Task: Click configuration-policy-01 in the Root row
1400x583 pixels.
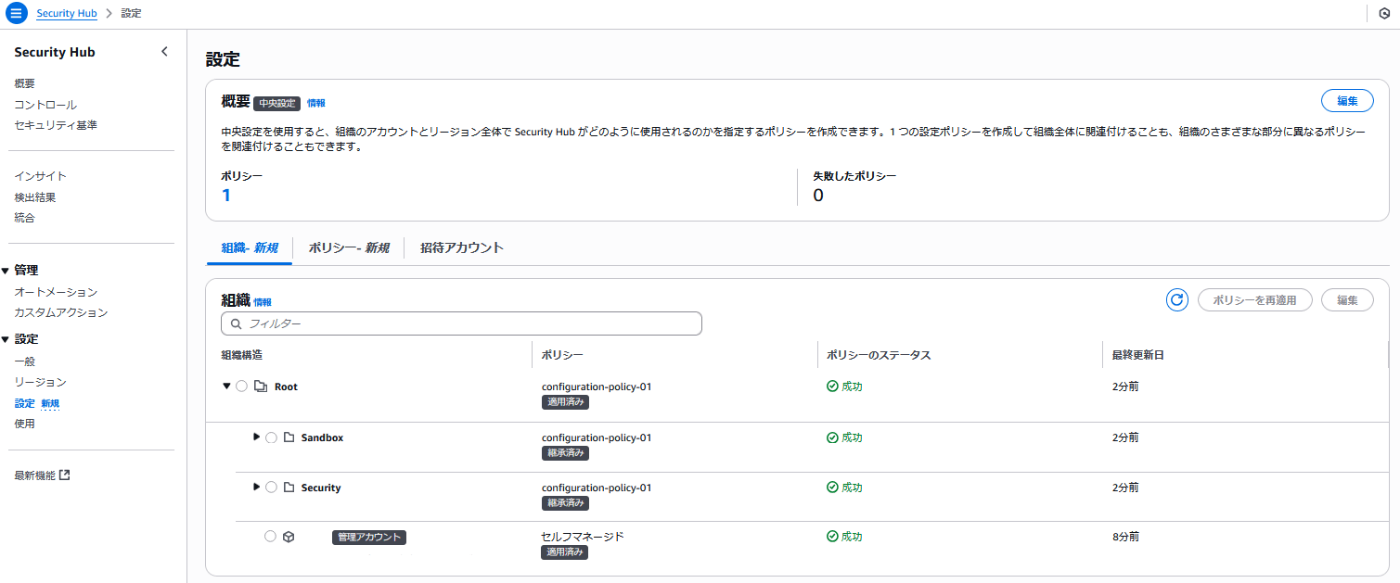Action: [x=597, y=387]
